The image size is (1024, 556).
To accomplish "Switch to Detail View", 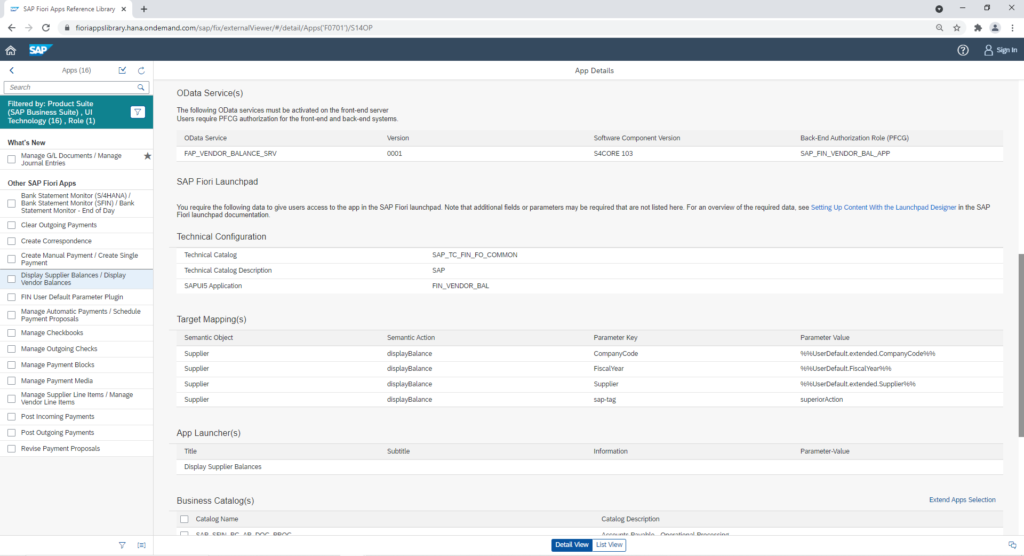I will pos(571,545).
